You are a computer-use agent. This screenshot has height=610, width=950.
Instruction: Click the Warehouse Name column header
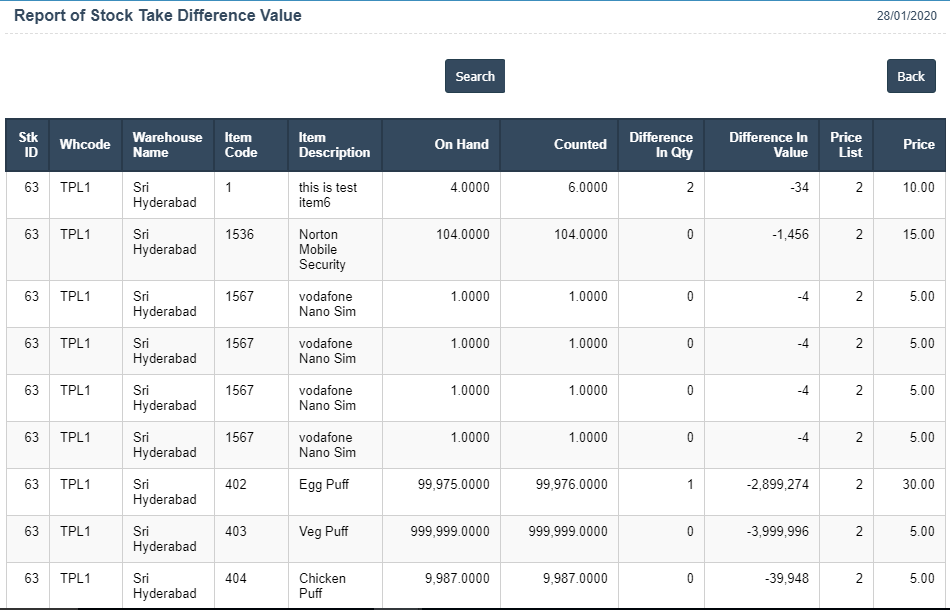[167, 145]
